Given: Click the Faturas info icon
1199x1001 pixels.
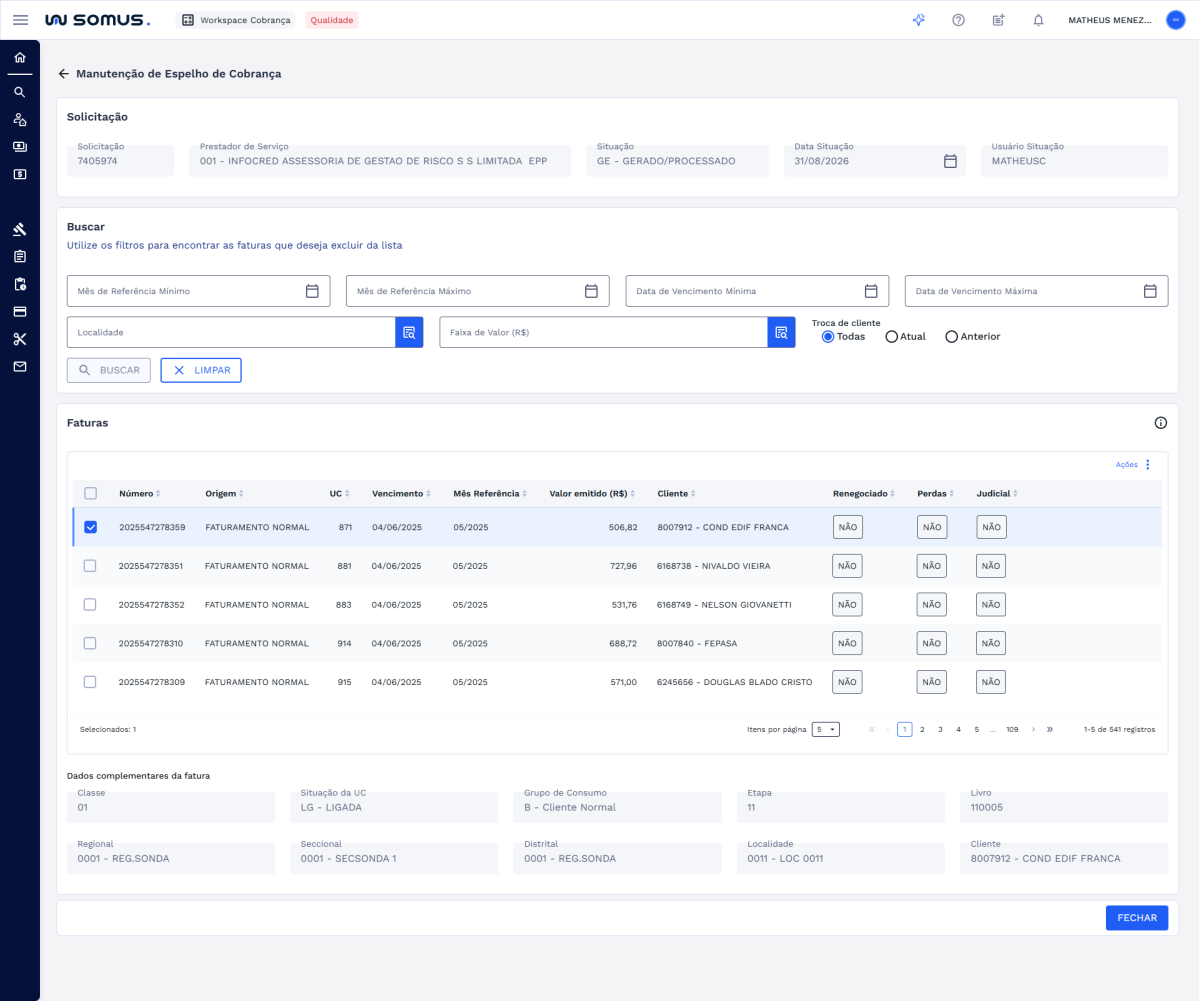Looking at the screenshot, I should [x=1161, y=423].
